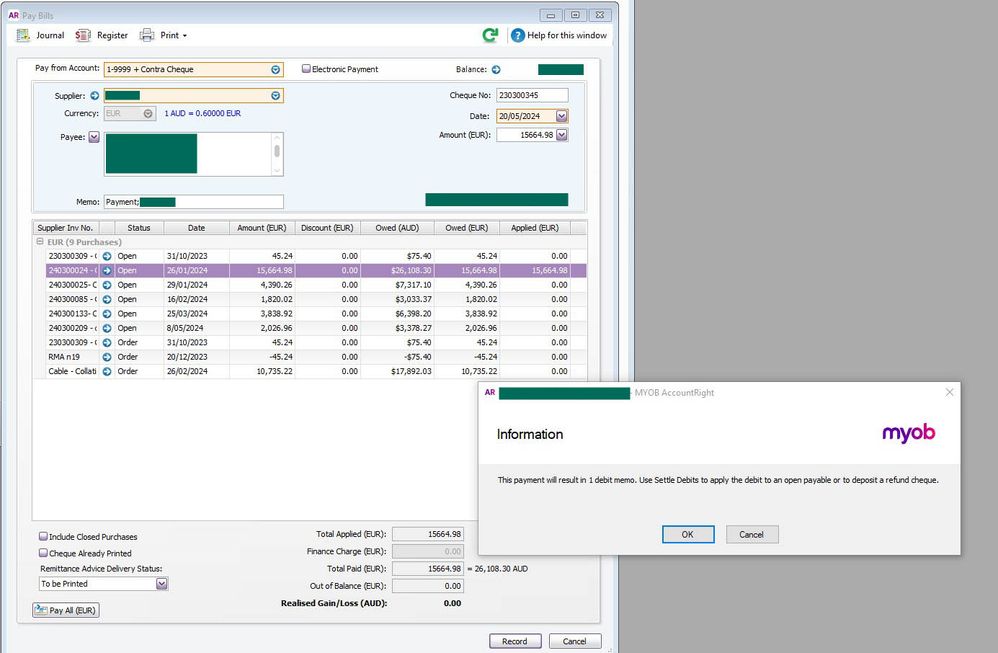Image resolution: width=998 pixels, height=653 pixels.
Task: Enable the Electronic Payment checkbox
Action: tap(307, 70)
